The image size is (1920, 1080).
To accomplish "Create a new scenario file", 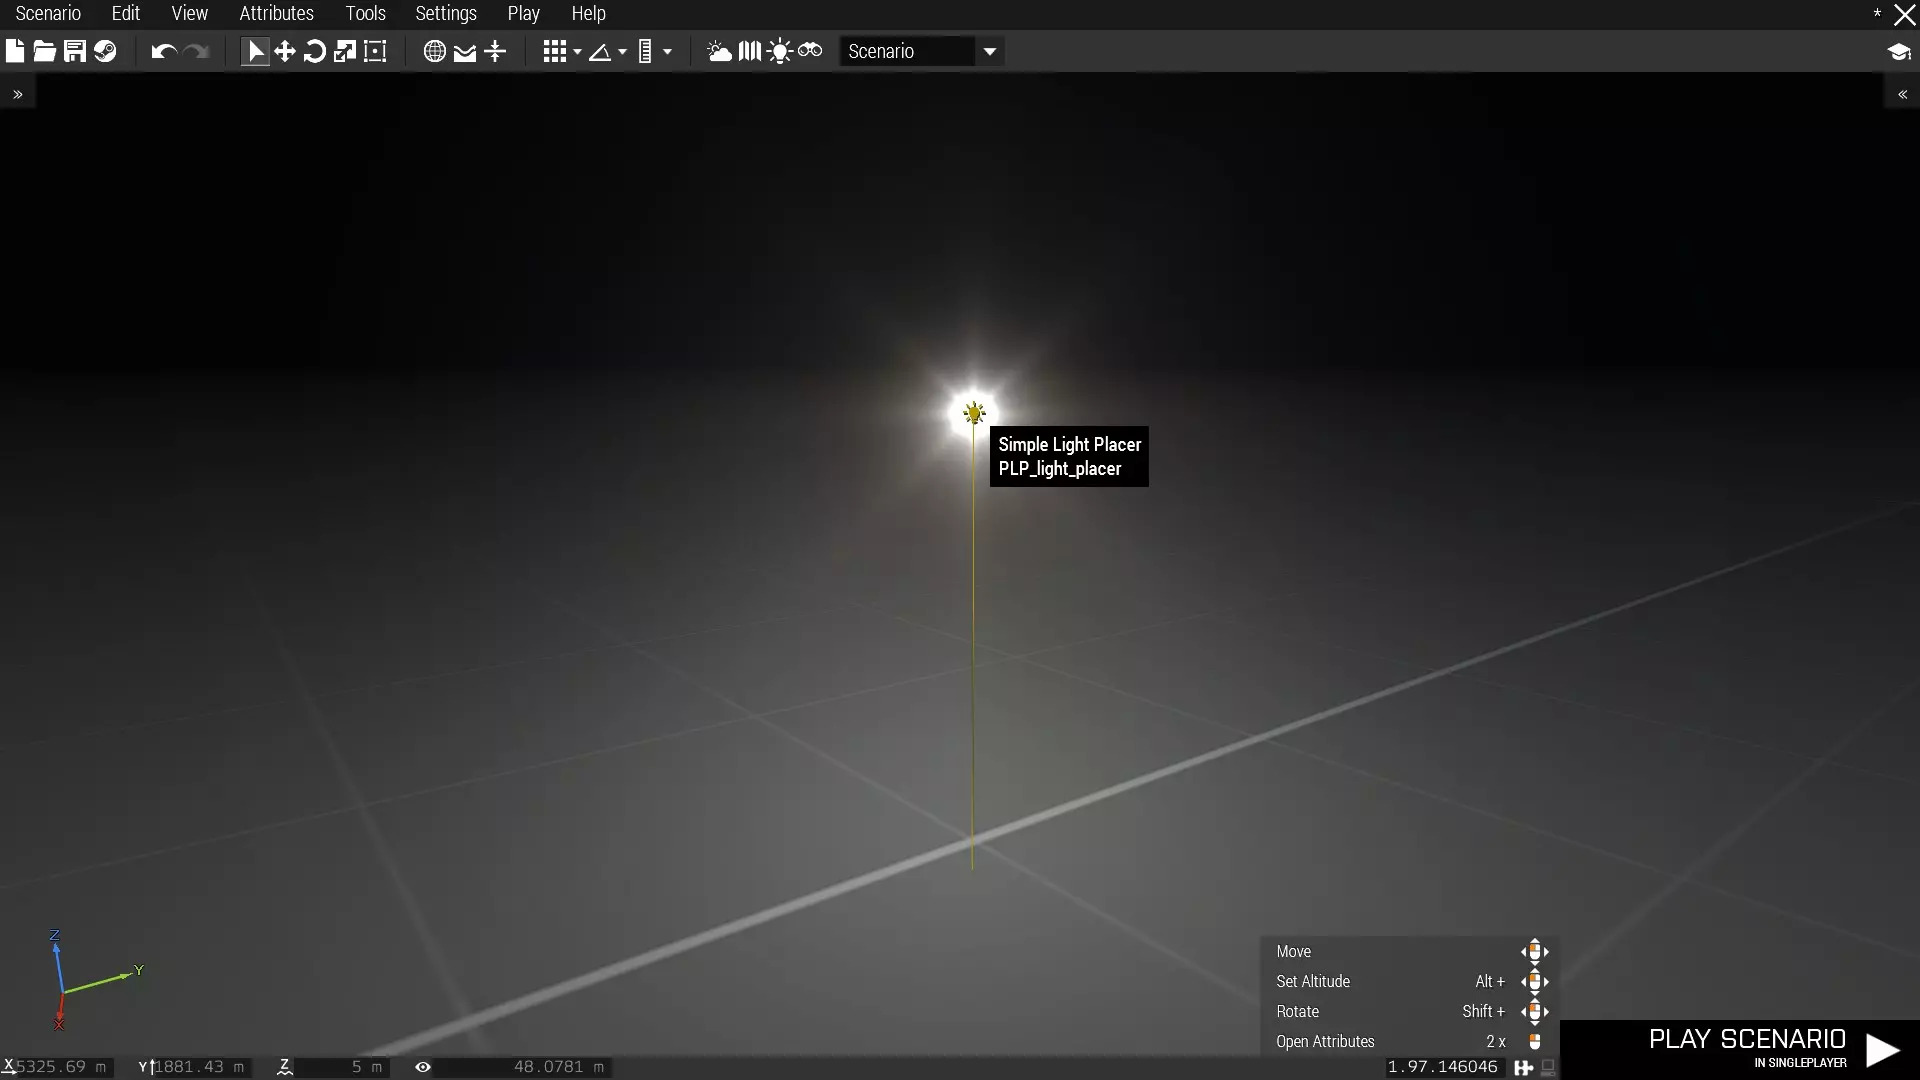I will click(x=15, y=52).
